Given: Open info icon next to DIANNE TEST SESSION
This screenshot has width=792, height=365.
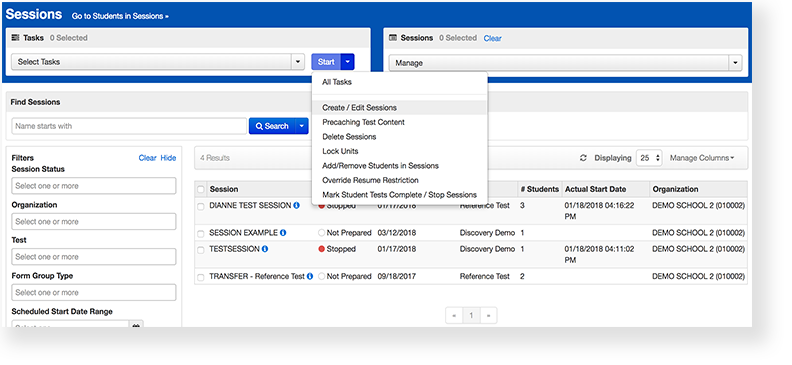Looking at the screenshot, I should [296, 205].
